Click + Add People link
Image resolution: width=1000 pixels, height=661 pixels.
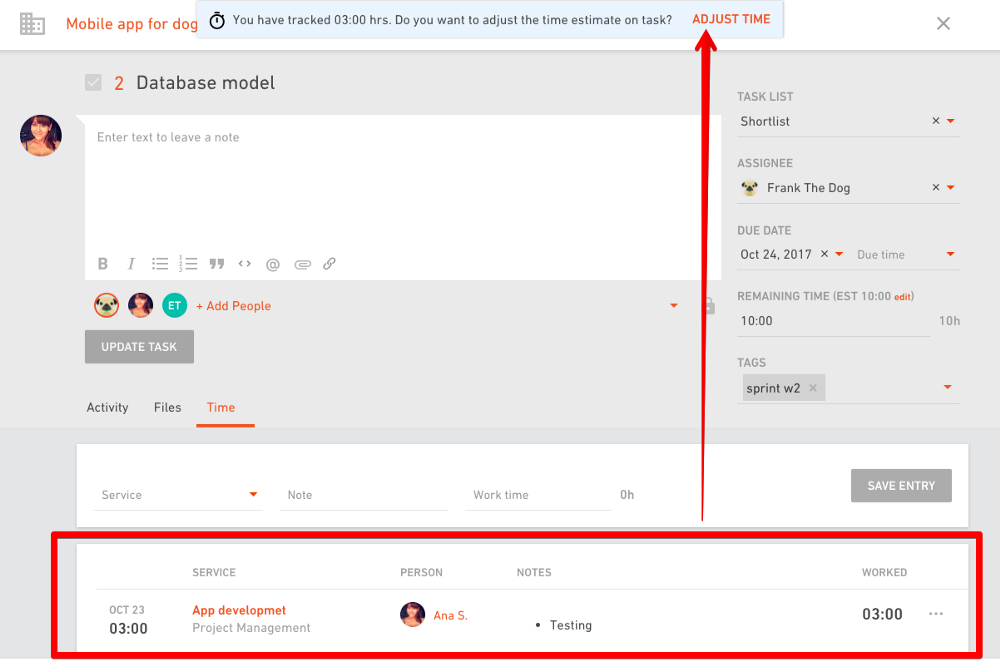233,306
